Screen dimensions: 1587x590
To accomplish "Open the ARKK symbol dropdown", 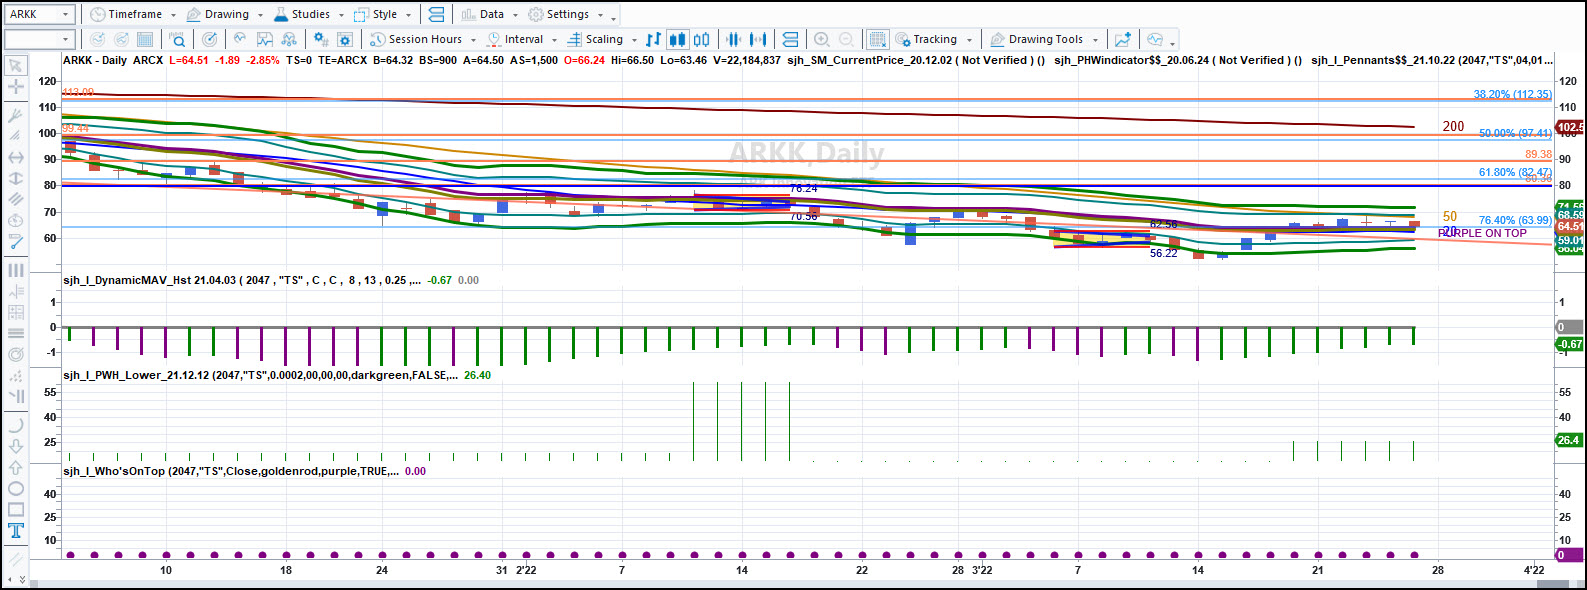I will [x=66, y=15].
